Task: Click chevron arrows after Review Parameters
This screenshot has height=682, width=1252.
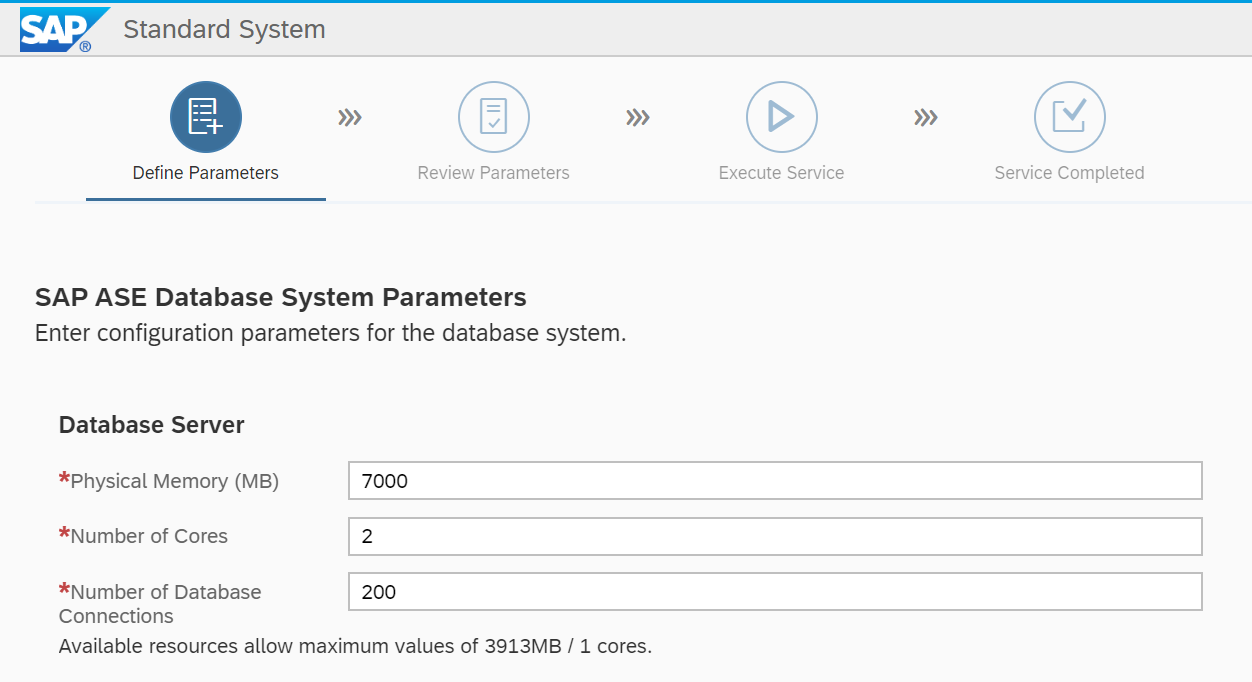Action: coord(638,118)
